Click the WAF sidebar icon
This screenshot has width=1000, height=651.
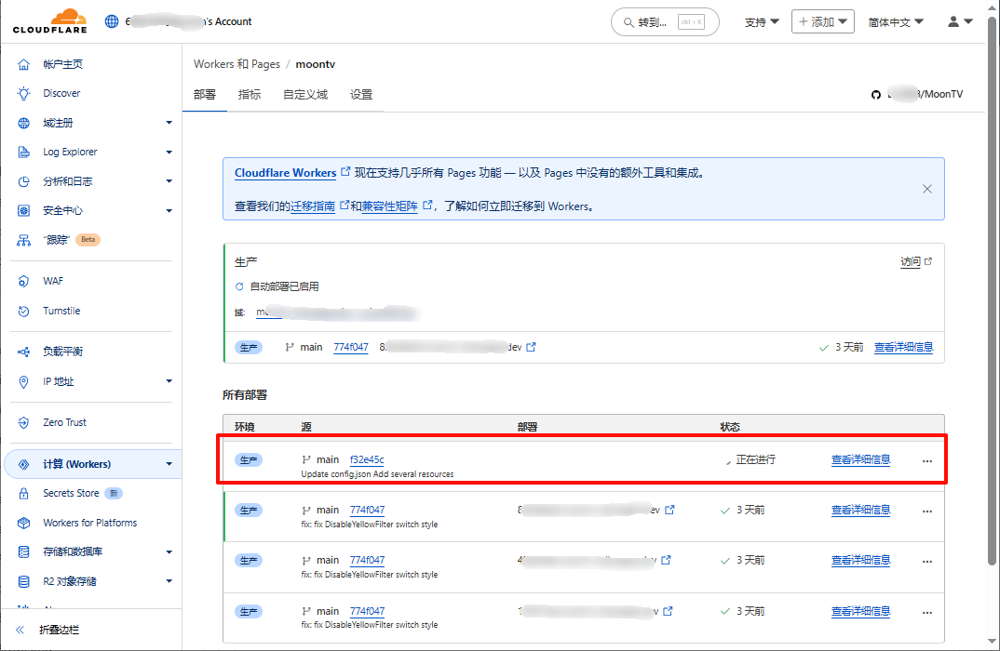[x=23, y=281]
